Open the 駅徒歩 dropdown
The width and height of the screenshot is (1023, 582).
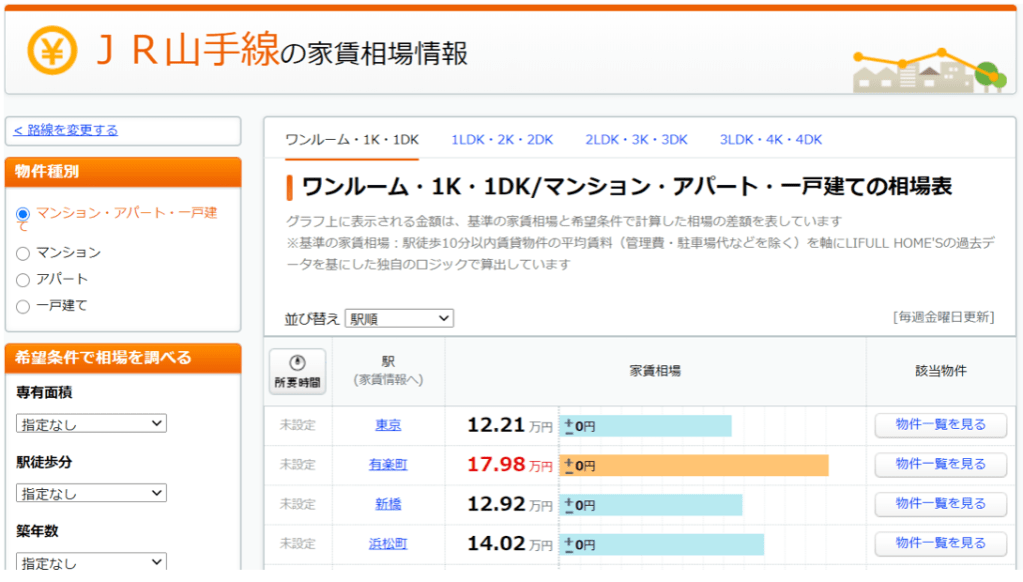[x=91, y=493]
